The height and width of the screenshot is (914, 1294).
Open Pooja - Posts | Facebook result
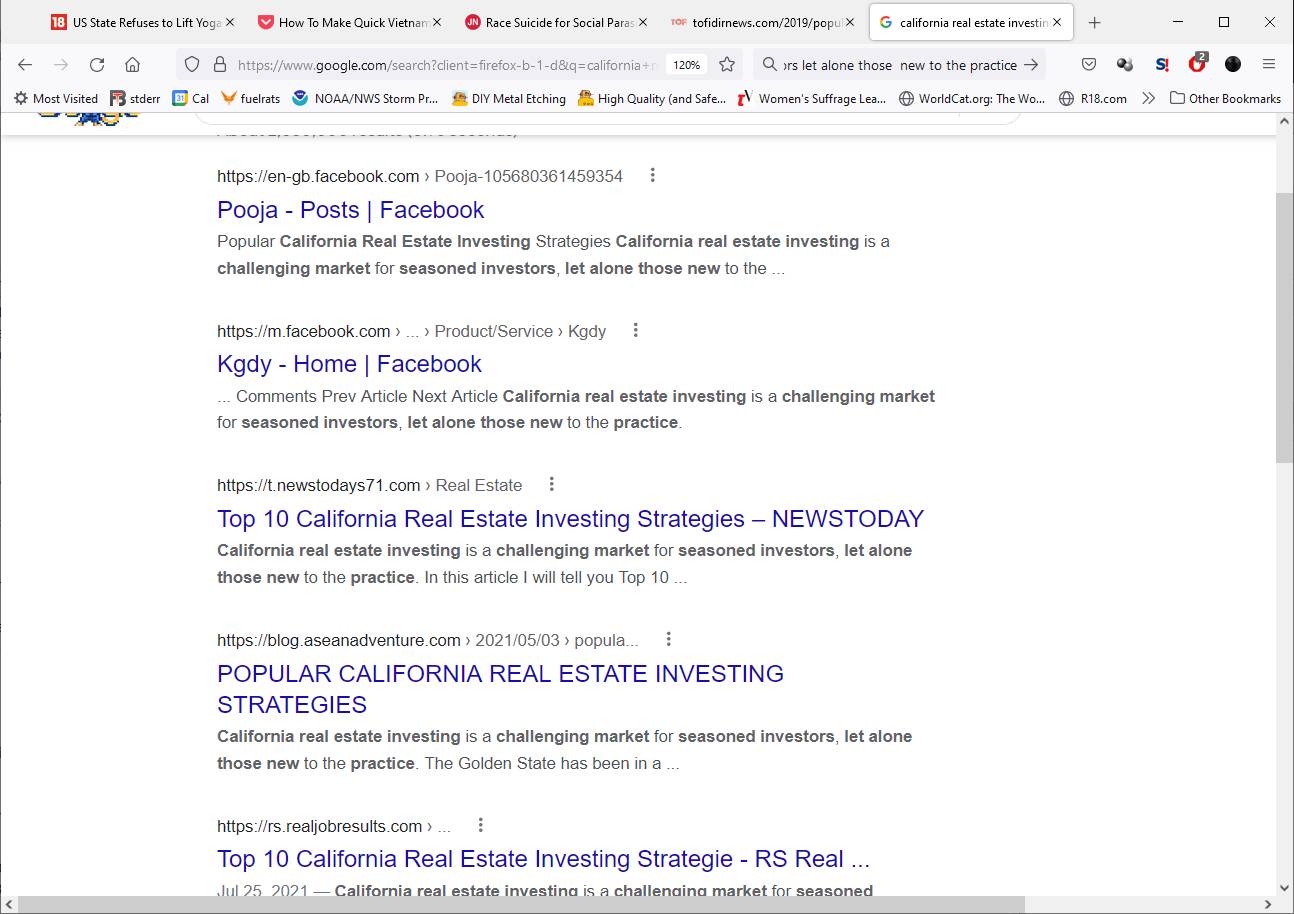tap(350, 210)
